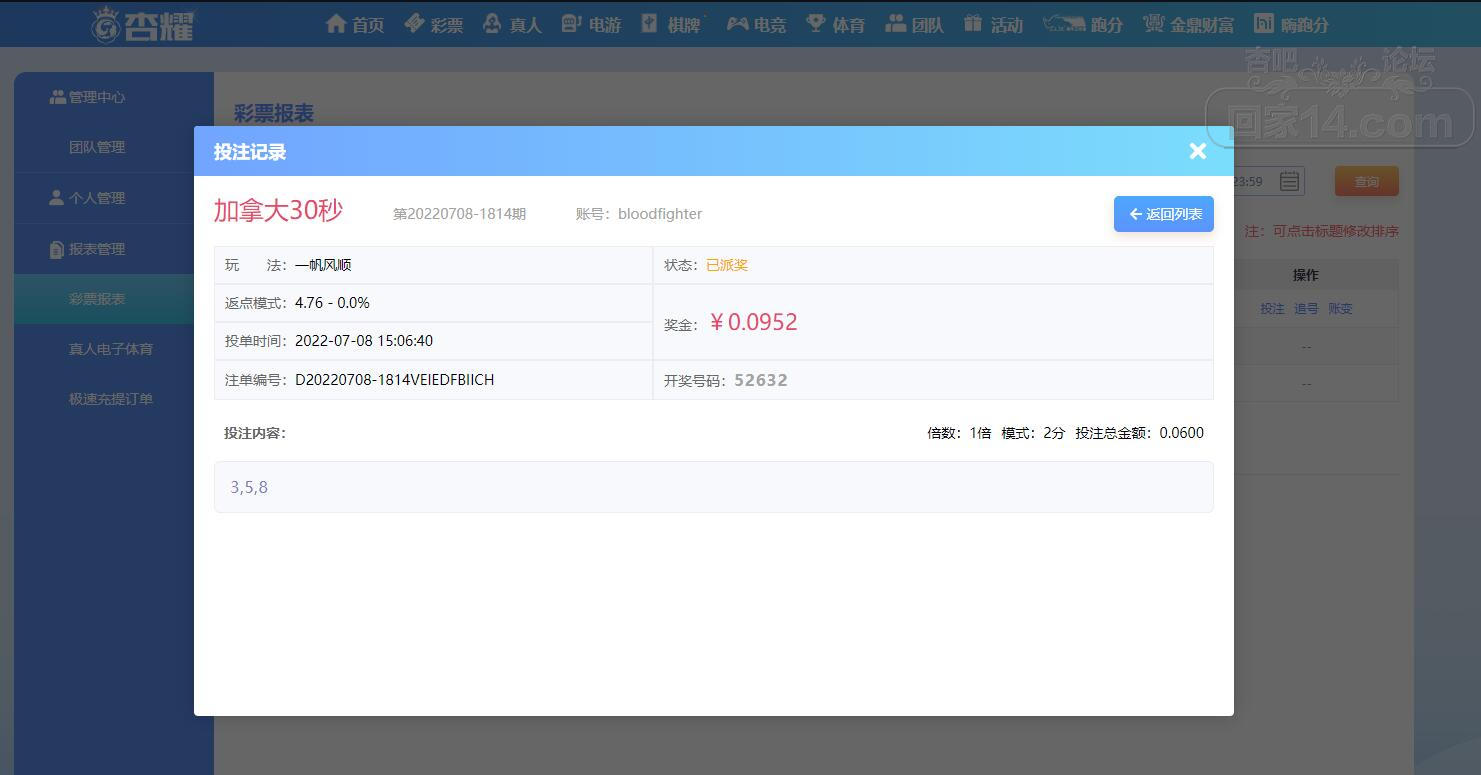This screenshot has height=775, width=1481.
Task: Click the lottery ticket icon beside 彩票
Action: coord(414,23)
